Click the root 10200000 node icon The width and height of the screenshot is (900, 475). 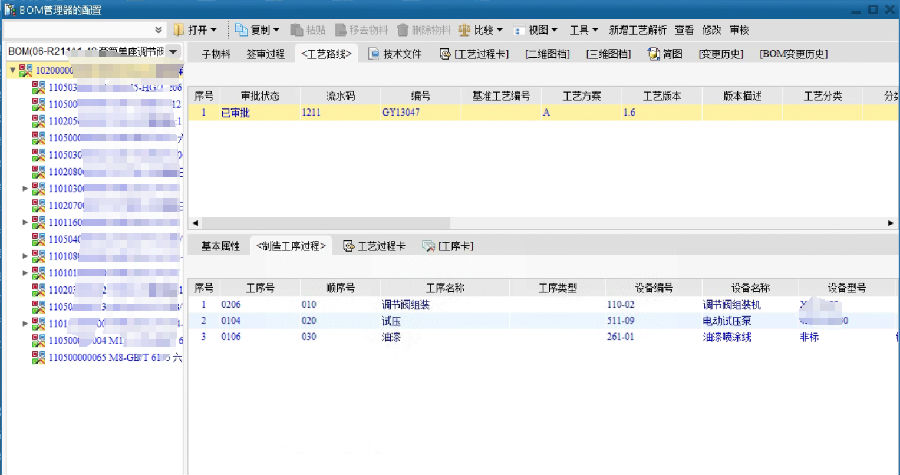click(x=25, y=70)
